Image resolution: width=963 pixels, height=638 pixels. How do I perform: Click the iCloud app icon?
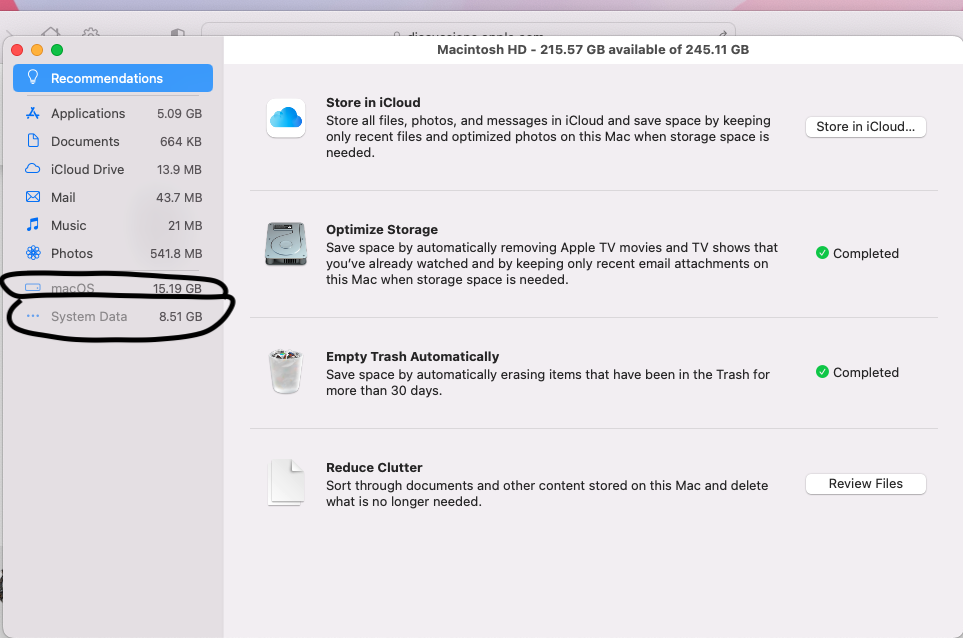click(286, 118)
